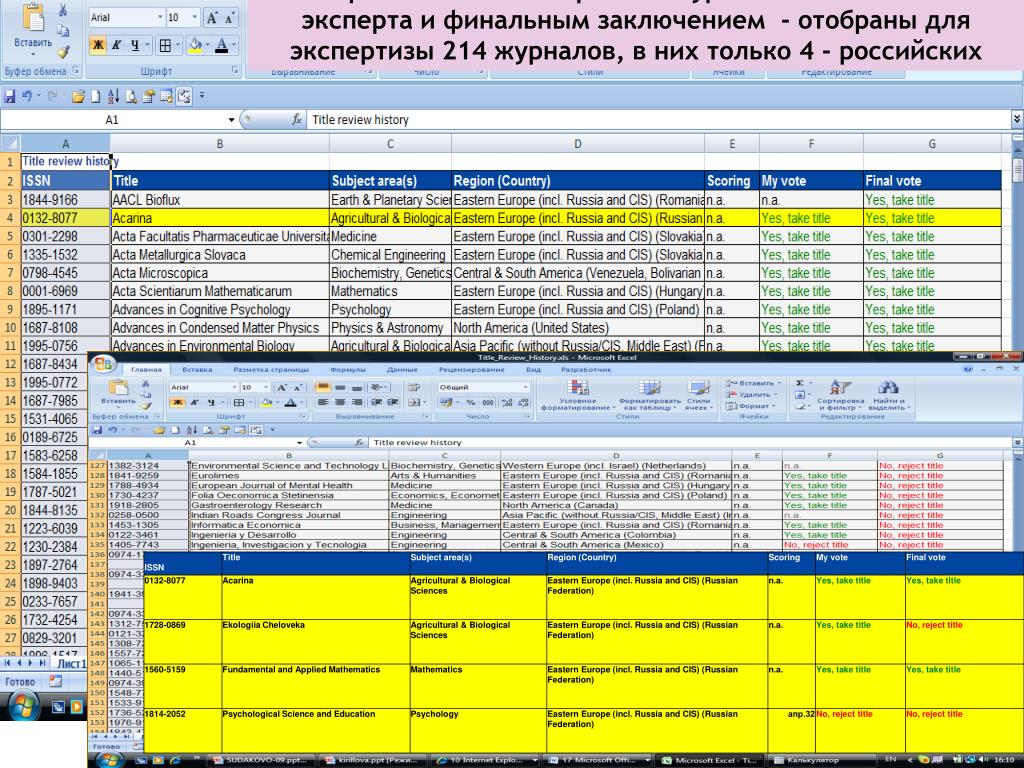Expand the Name Box dropdown arrow in background Excel

point(231,120)
